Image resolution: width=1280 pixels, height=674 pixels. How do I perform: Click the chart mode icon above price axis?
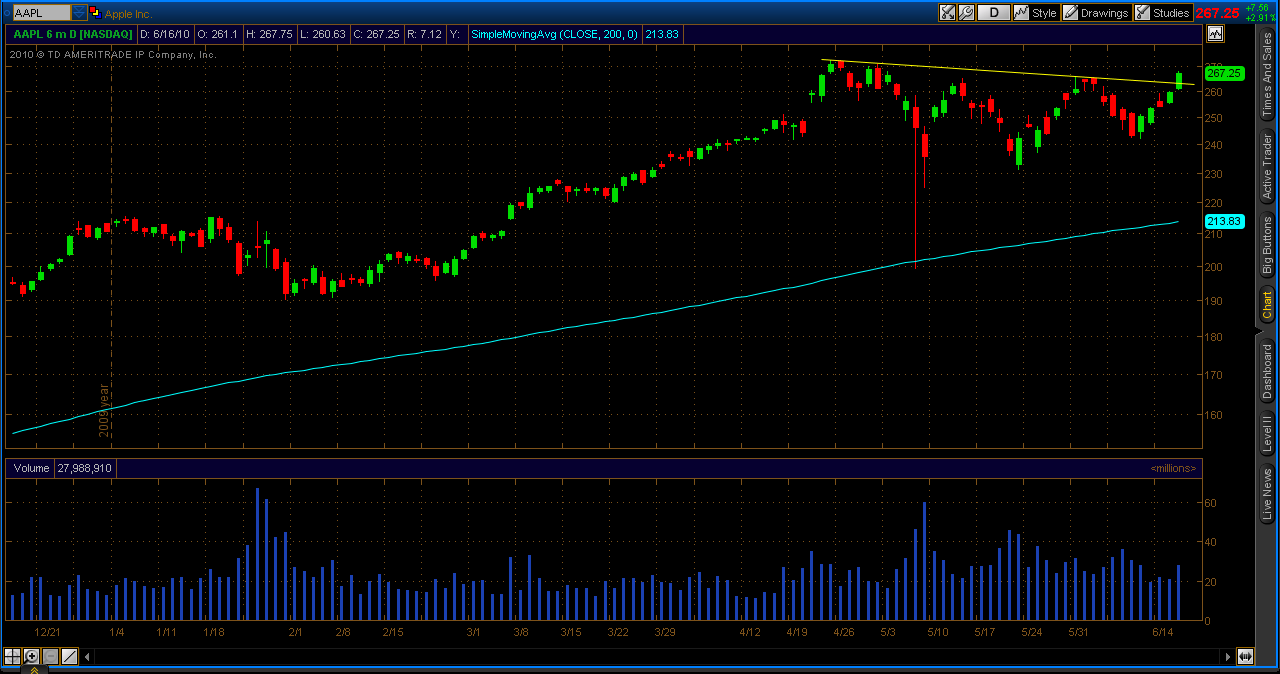[x=1215, y=33]
